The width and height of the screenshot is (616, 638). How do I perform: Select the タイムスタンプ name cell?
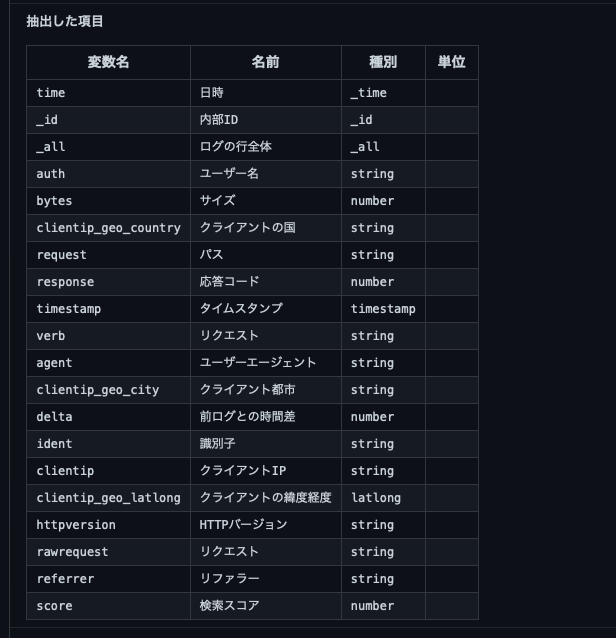(x=241, y=309)
